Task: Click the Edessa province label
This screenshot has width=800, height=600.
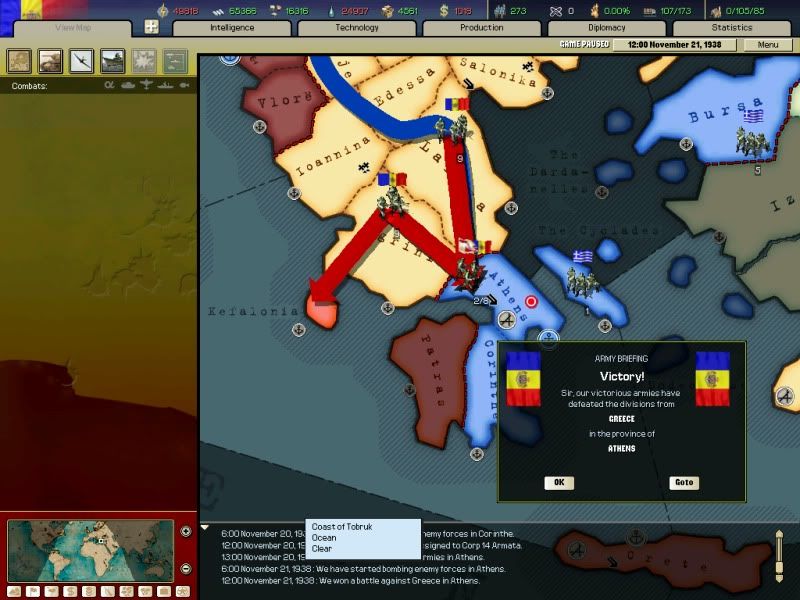Action: 406,87
